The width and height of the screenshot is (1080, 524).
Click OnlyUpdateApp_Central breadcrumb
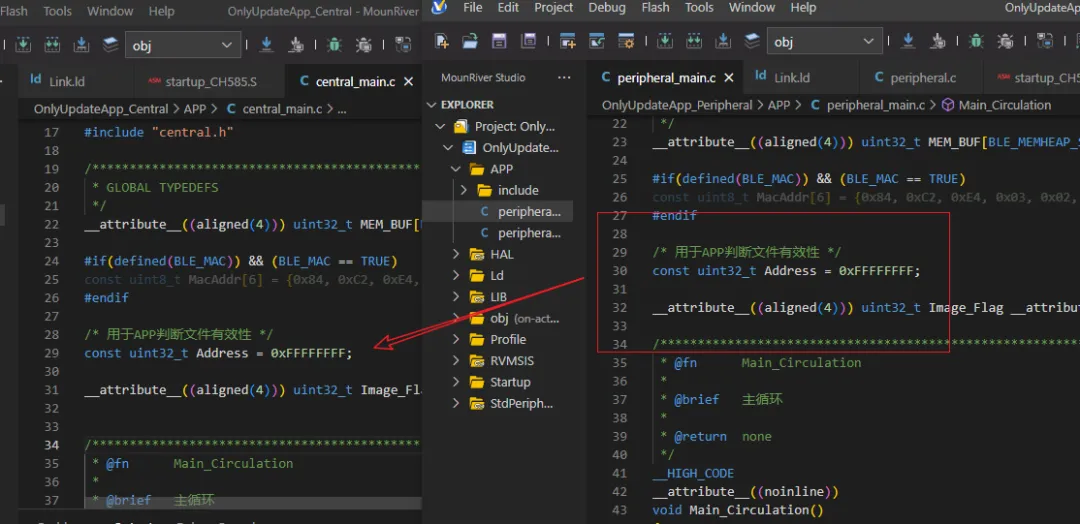[101, 109]
